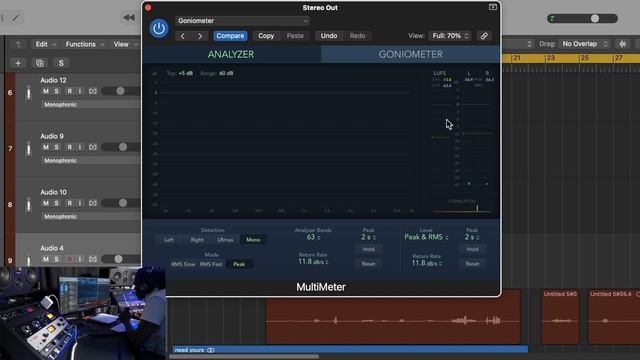The image size is (640, 360).
Task: Click Audio 9 stereo link icon
Action: coord(93,147)
